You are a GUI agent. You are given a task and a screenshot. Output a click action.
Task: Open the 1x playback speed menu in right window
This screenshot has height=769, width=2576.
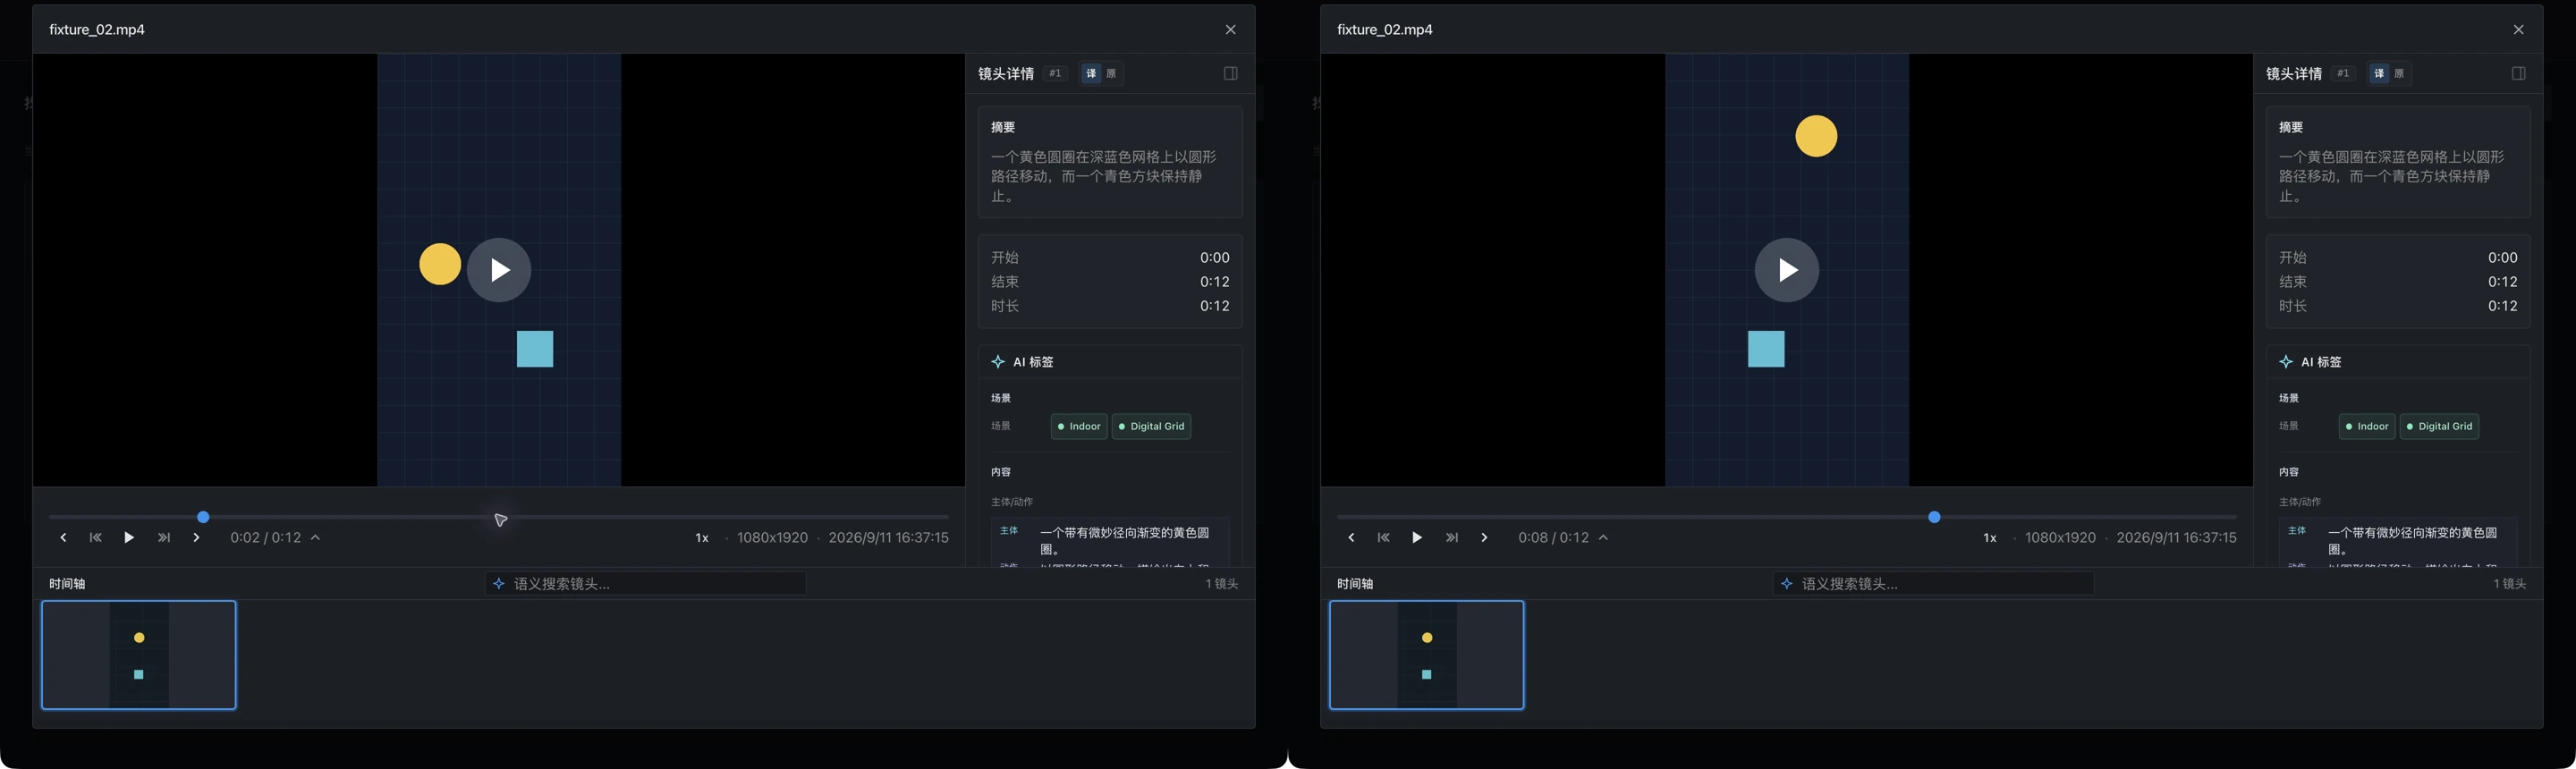(x=1990, y=538)
